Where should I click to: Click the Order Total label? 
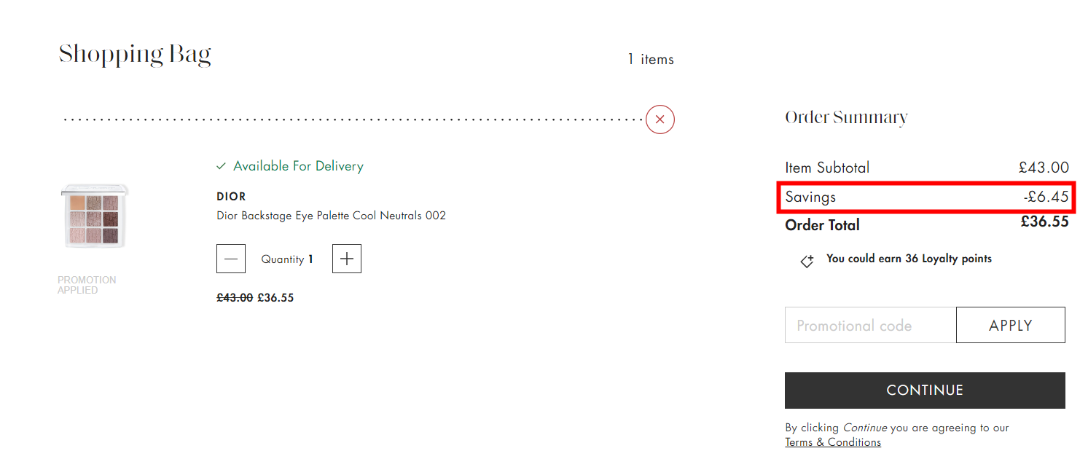click(822, 225)
